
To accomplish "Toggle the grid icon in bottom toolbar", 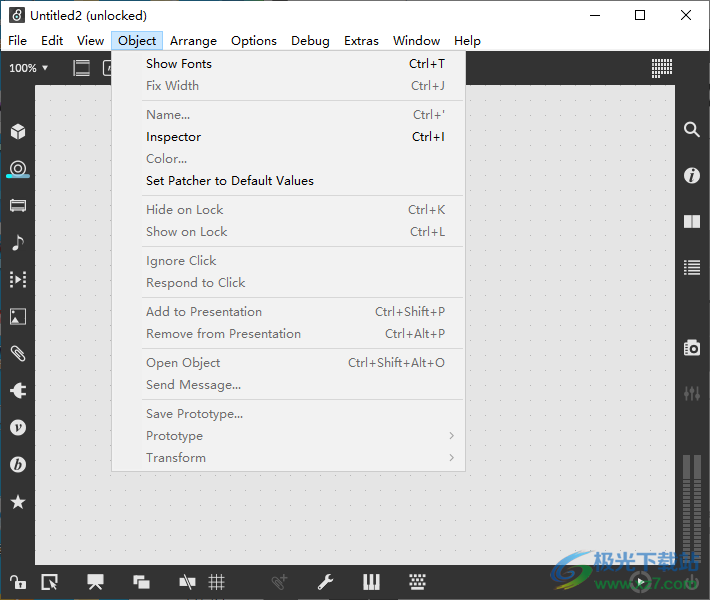I will 216,582.
